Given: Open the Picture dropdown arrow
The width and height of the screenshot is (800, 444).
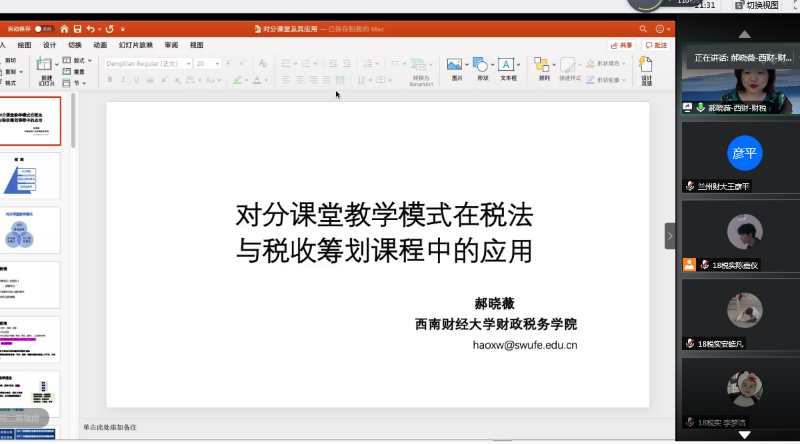Looking at the screenshot, I should tap(466, 65).
